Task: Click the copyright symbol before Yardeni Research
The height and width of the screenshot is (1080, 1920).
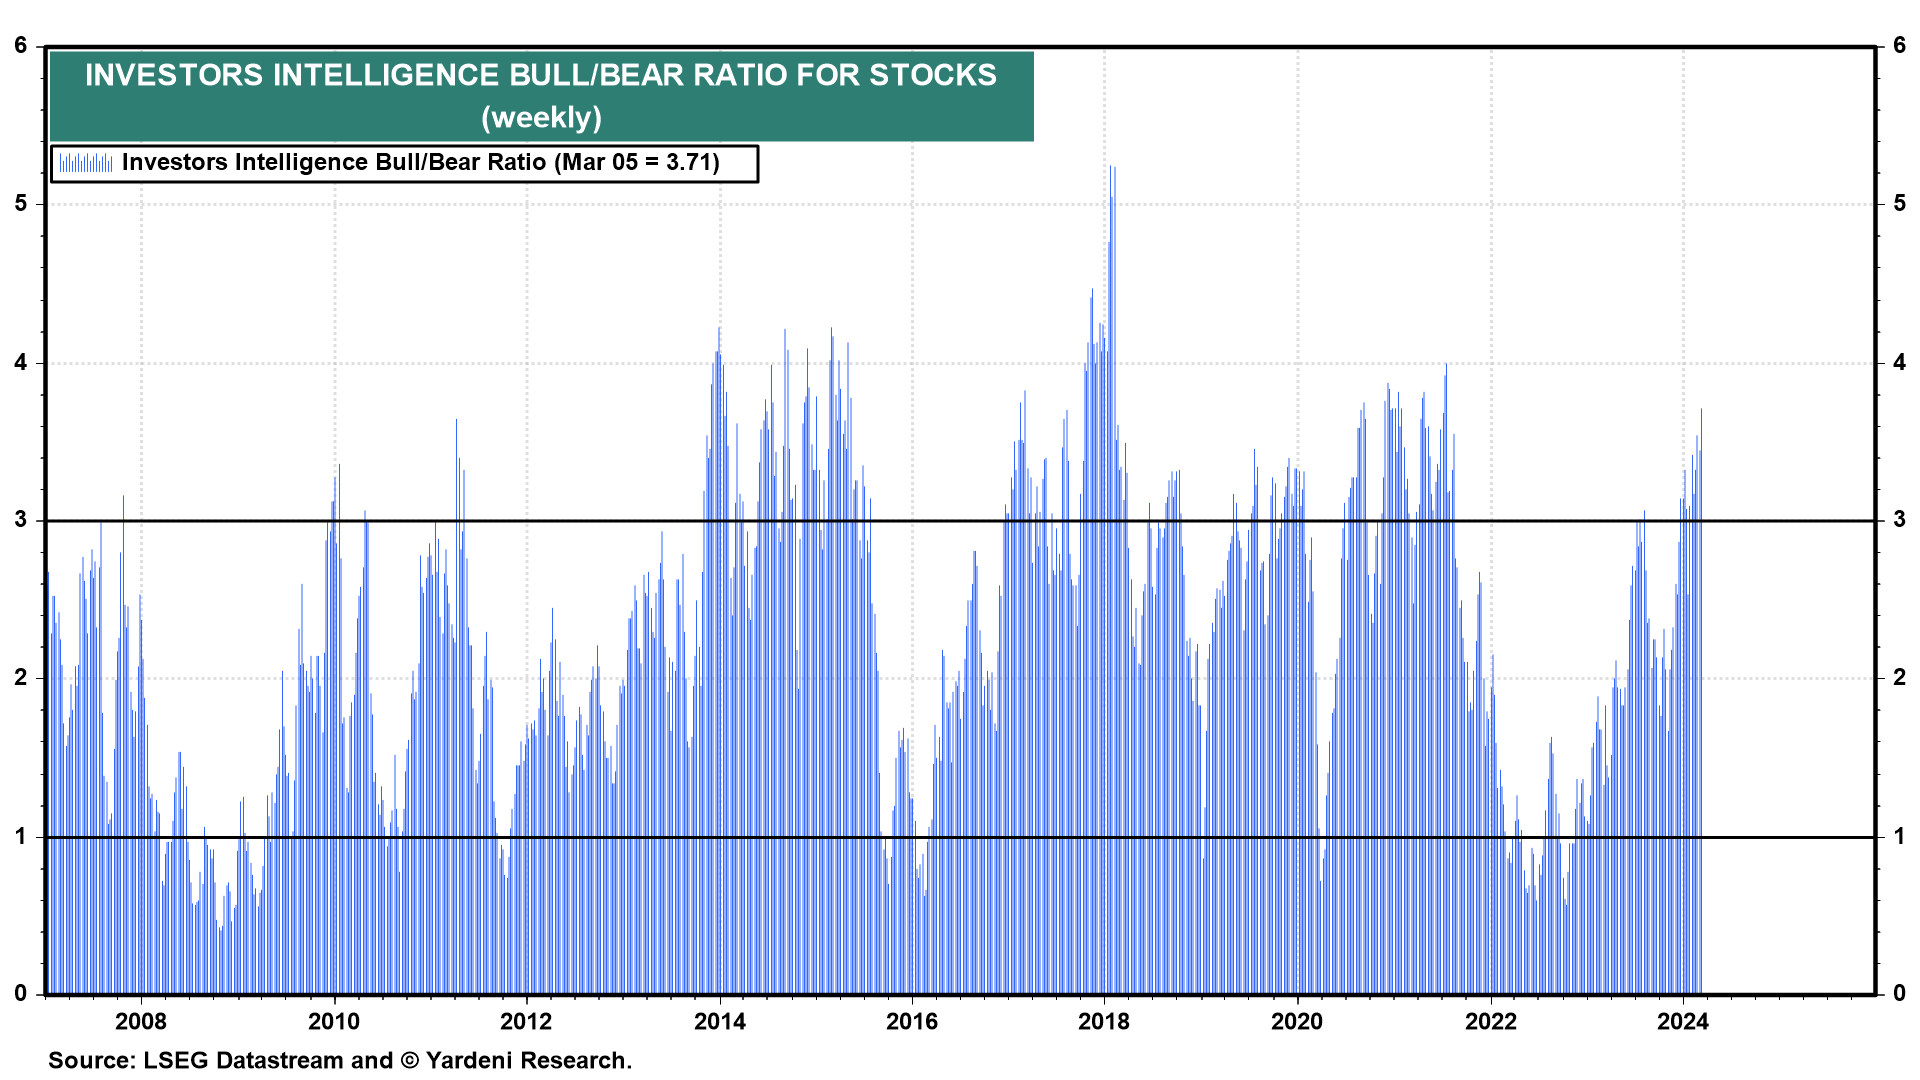Action: point(410,1060)
